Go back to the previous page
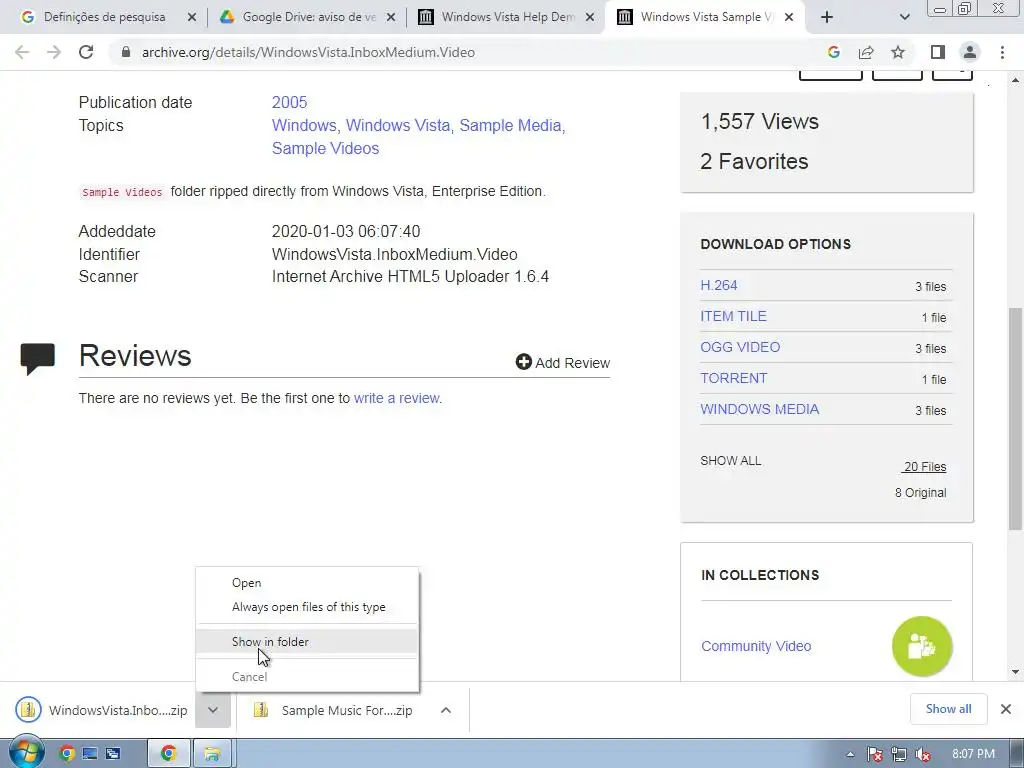Screen dimensions: 1024x768 [22, 52]
